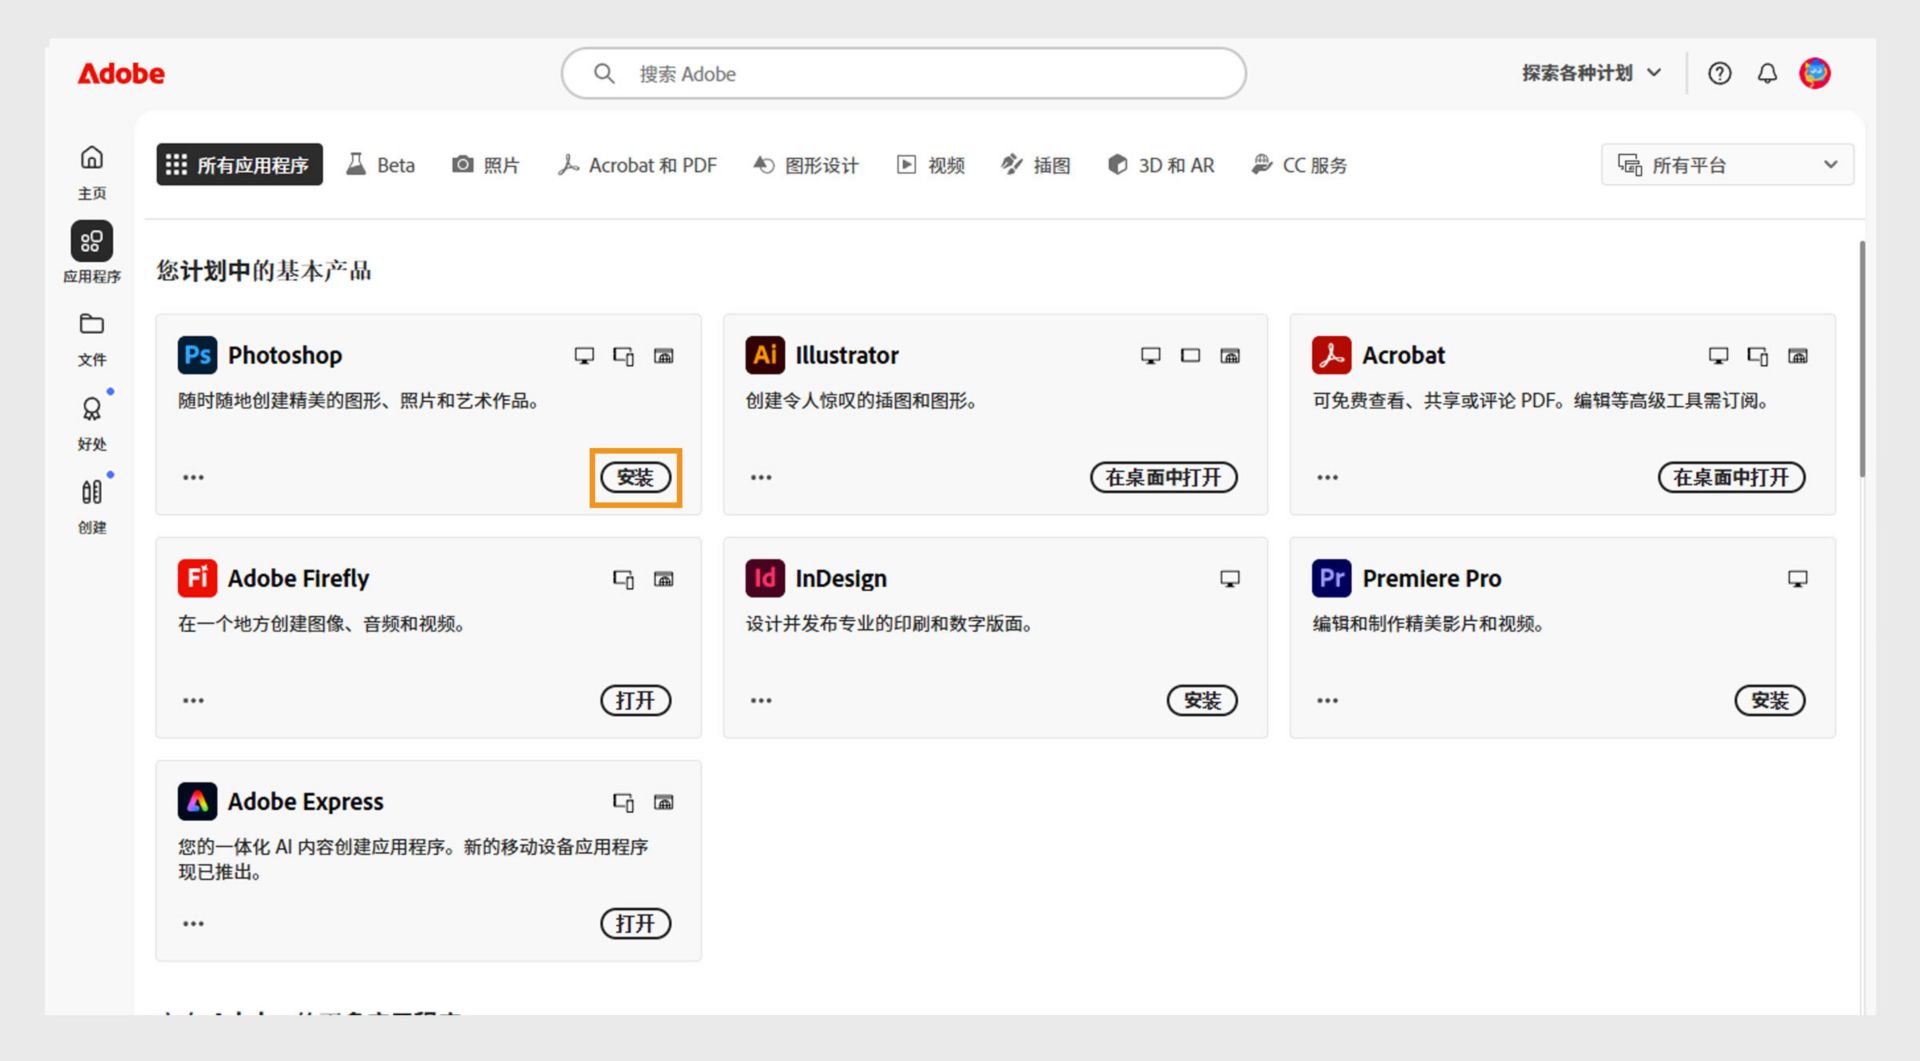Open Illustrator via 在桌面中打开 button
The height and width of the screenshot is (1061, 1920).
coord(1163,478)
